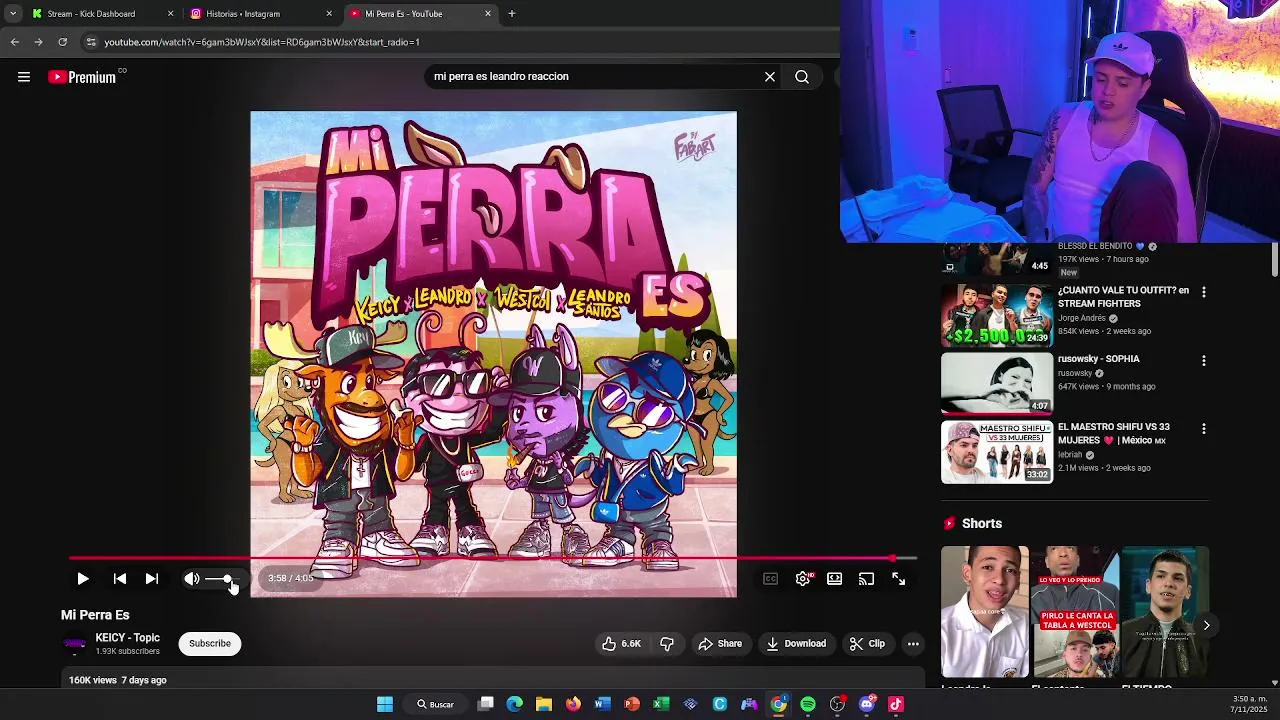Go forward in browser history
1280x720 pixels.
pyautogui.click(x=38, y=42)
